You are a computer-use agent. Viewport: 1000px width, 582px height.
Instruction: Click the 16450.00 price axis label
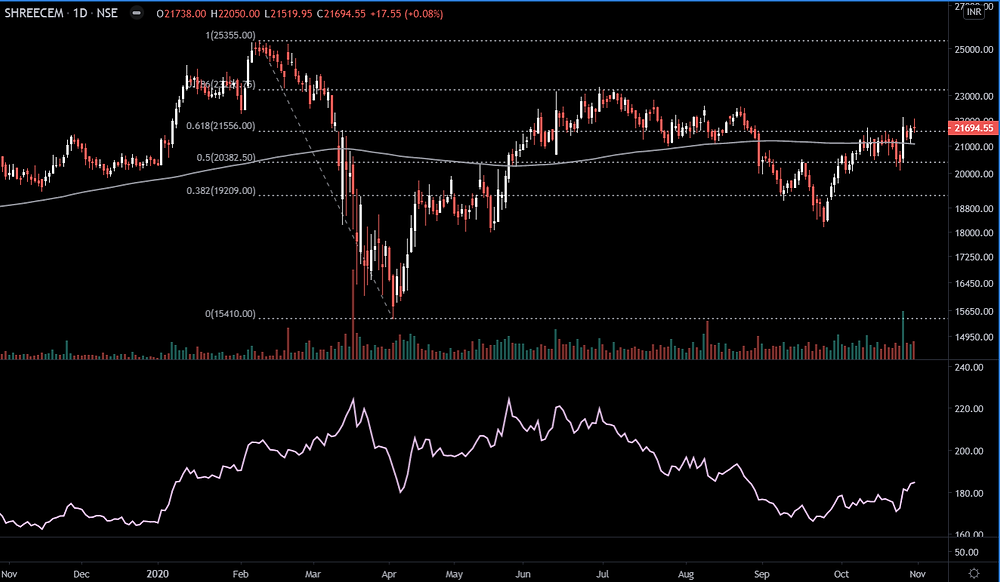point(974,284)
